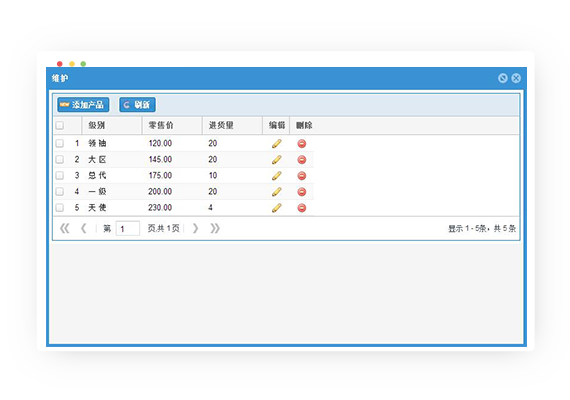The width and height of the screenshot is (570, 400).
Task: Edit row 1 领袖 with pencil icon
Action: coord(277,144)
